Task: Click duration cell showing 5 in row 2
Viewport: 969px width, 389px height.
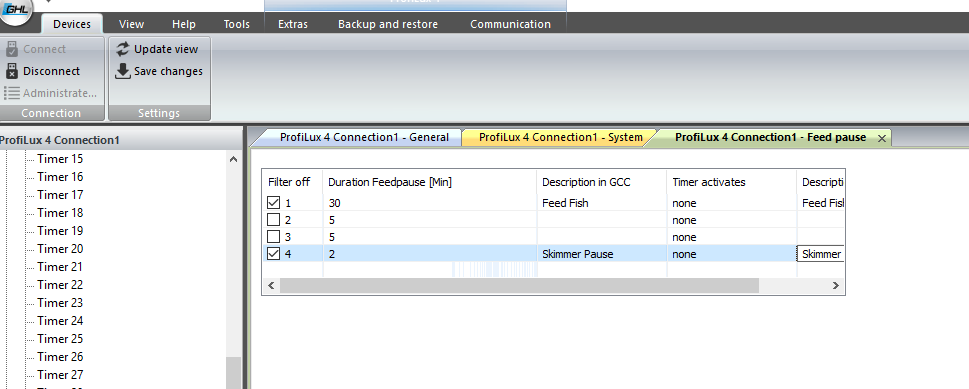Action: [429, 220]
